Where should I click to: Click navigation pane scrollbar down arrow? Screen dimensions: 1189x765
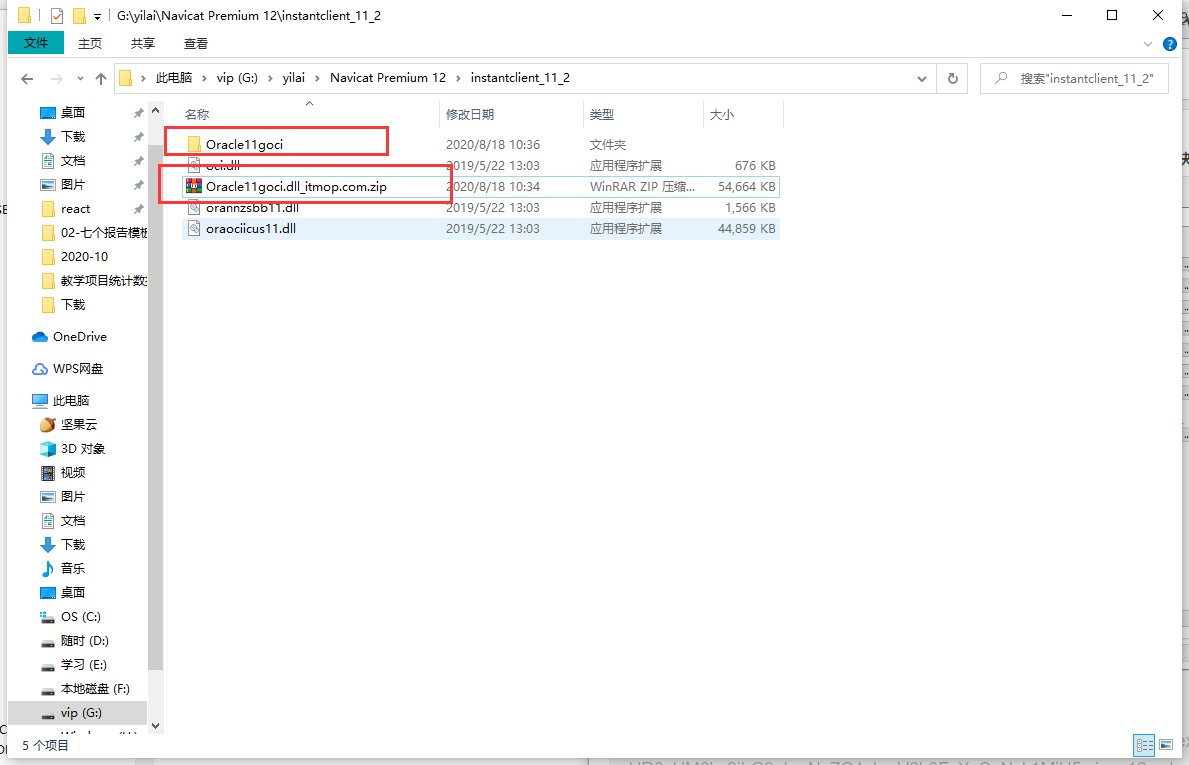coord(155,726)
